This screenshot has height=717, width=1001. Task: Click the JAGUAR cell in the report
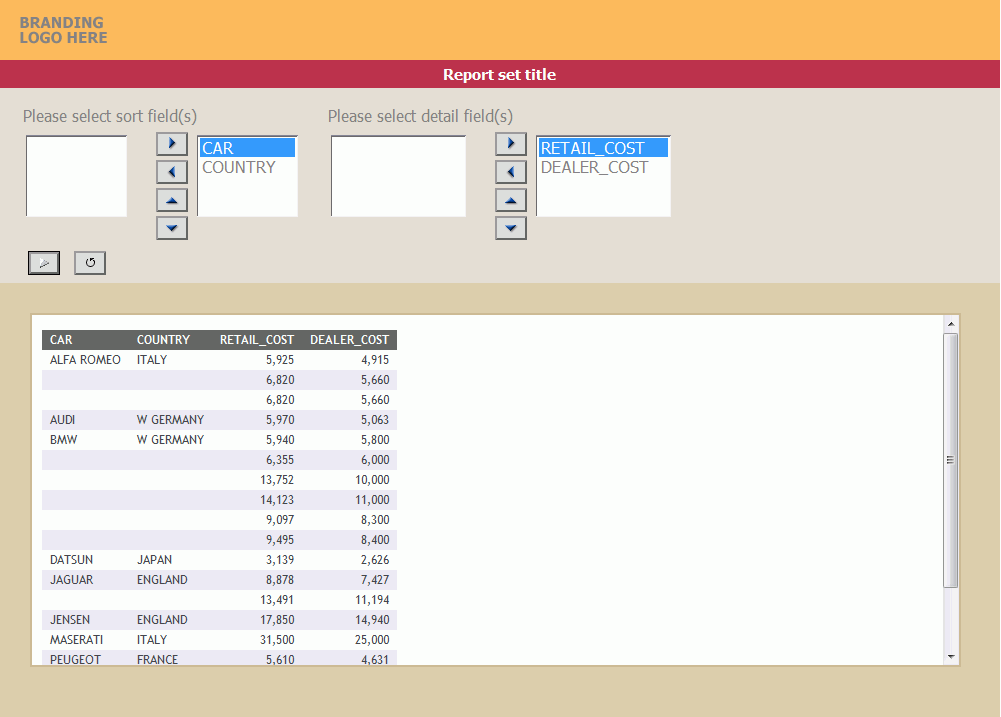click(x=72, y=579)
